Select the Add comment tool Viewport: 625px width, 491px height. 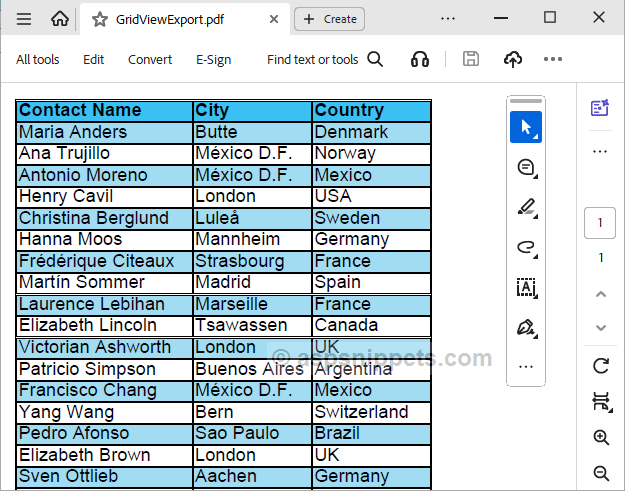tap(526, 167)
